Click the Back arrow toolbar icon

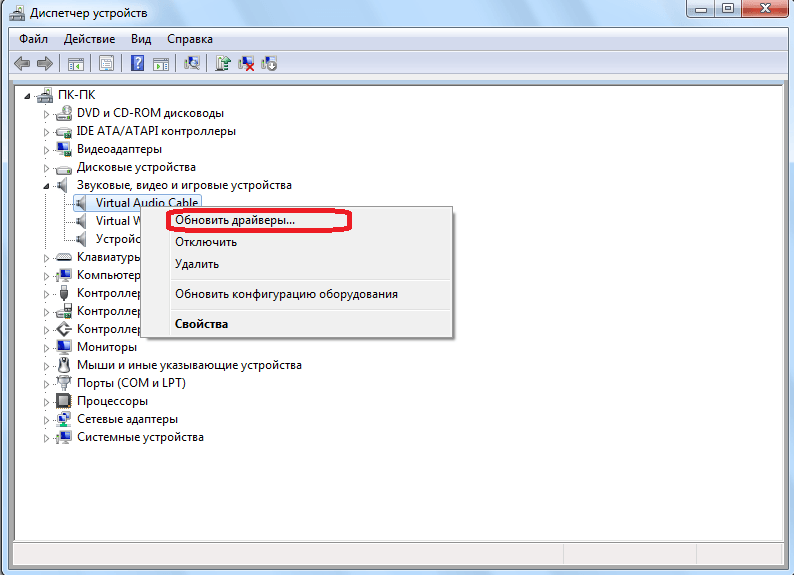tap(21, 63)
